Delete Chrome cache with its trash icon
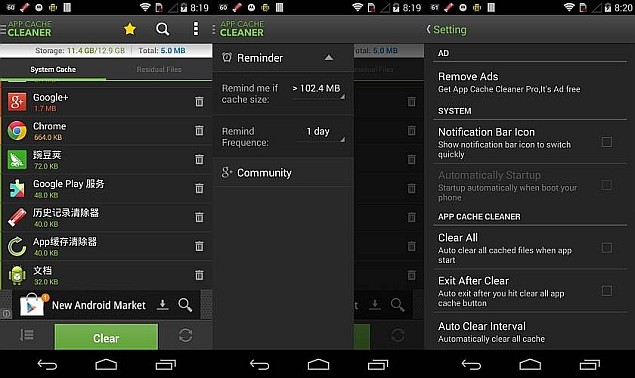This screenshot has width=635, height=378. pyautogui.click(x=199, y=130)
